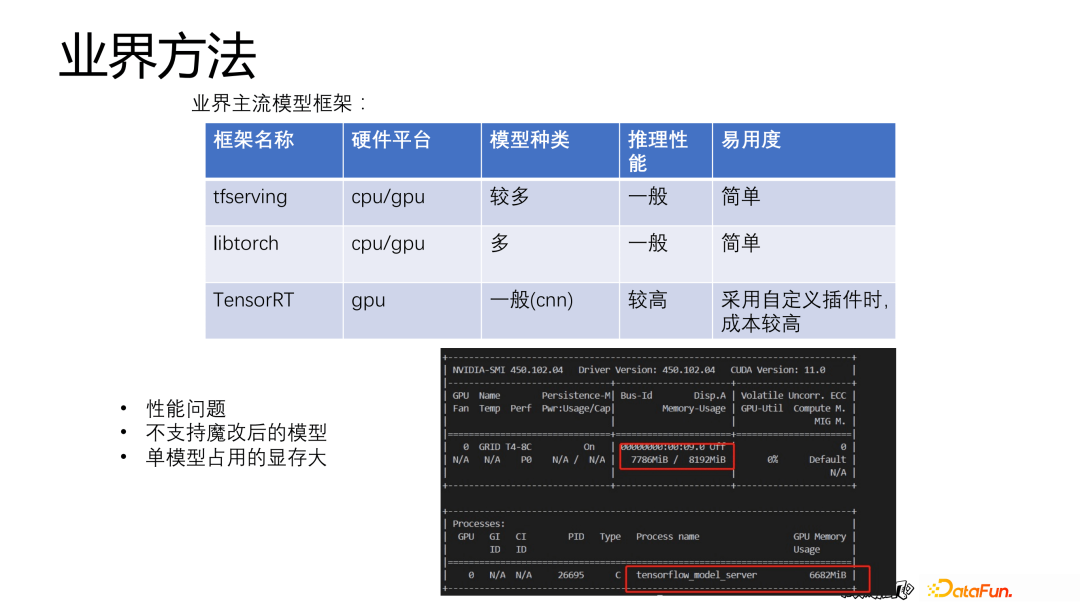Click cpu/gpu cell in tfserving row
Screen dimensions: 1080x607
pos(412,203)
